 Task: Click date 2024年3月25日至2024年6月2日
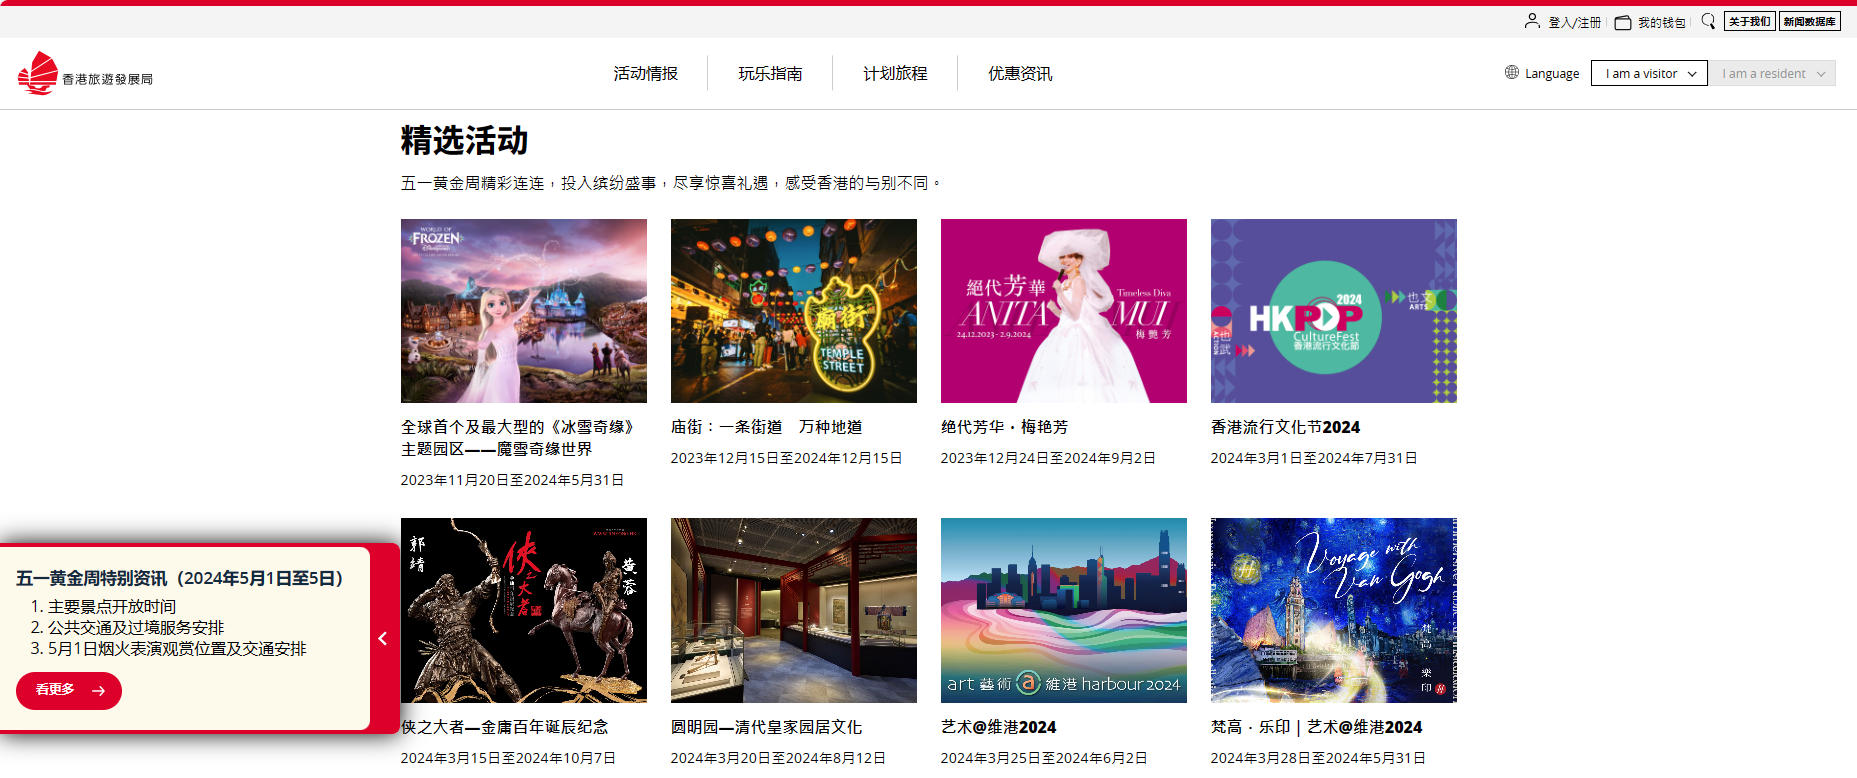pos(1045,758)
